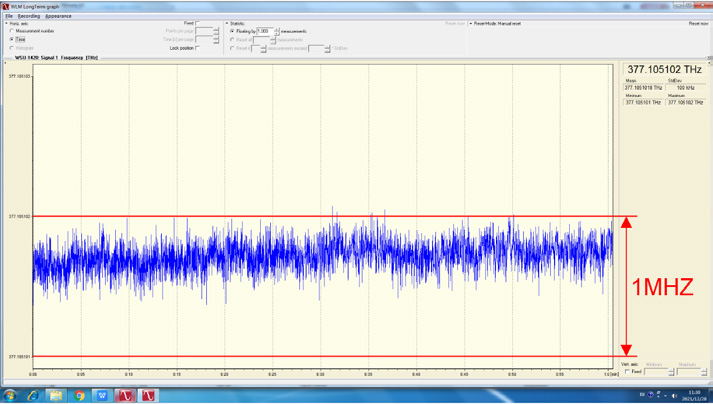
Task: Open the Appearance menu
Action: [x=58, y=16]
